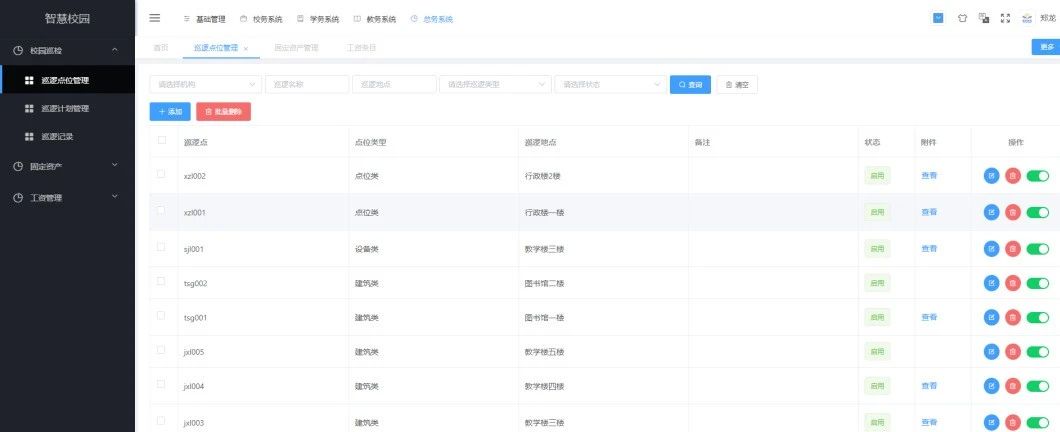
Task: Open the 请选择机构 dropdown
Action: click(x=204, y=85)
